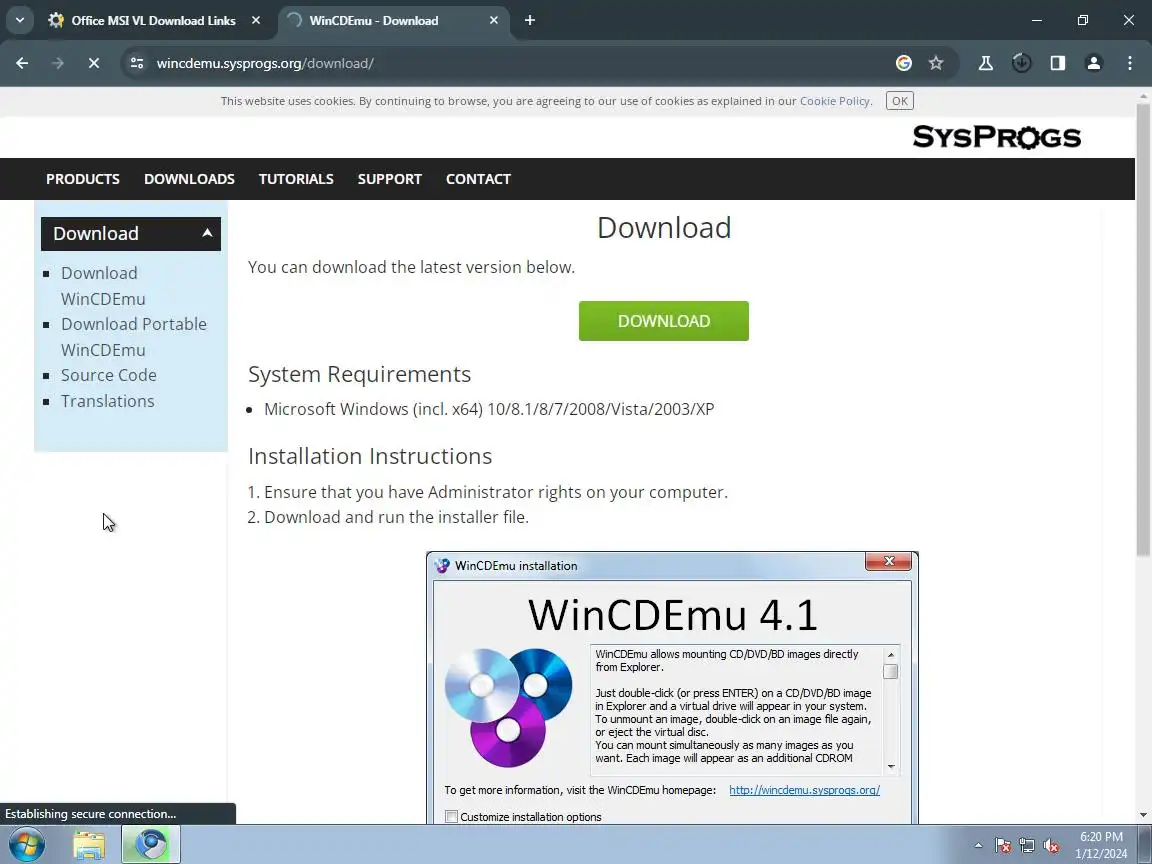The height and width of the screenshot is (864, 1152).
Task: Open network tray icon
Action: coord(1027,846)
